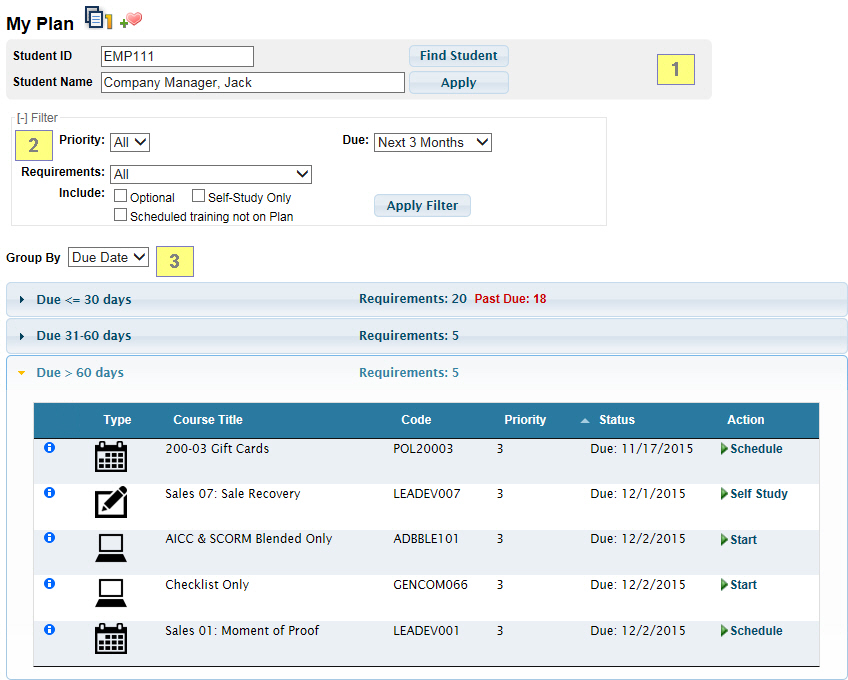Screen dimensions: 848x680
Task: Open the Priority dropdown
Action: pyautogui.click(x=130, y=143)
